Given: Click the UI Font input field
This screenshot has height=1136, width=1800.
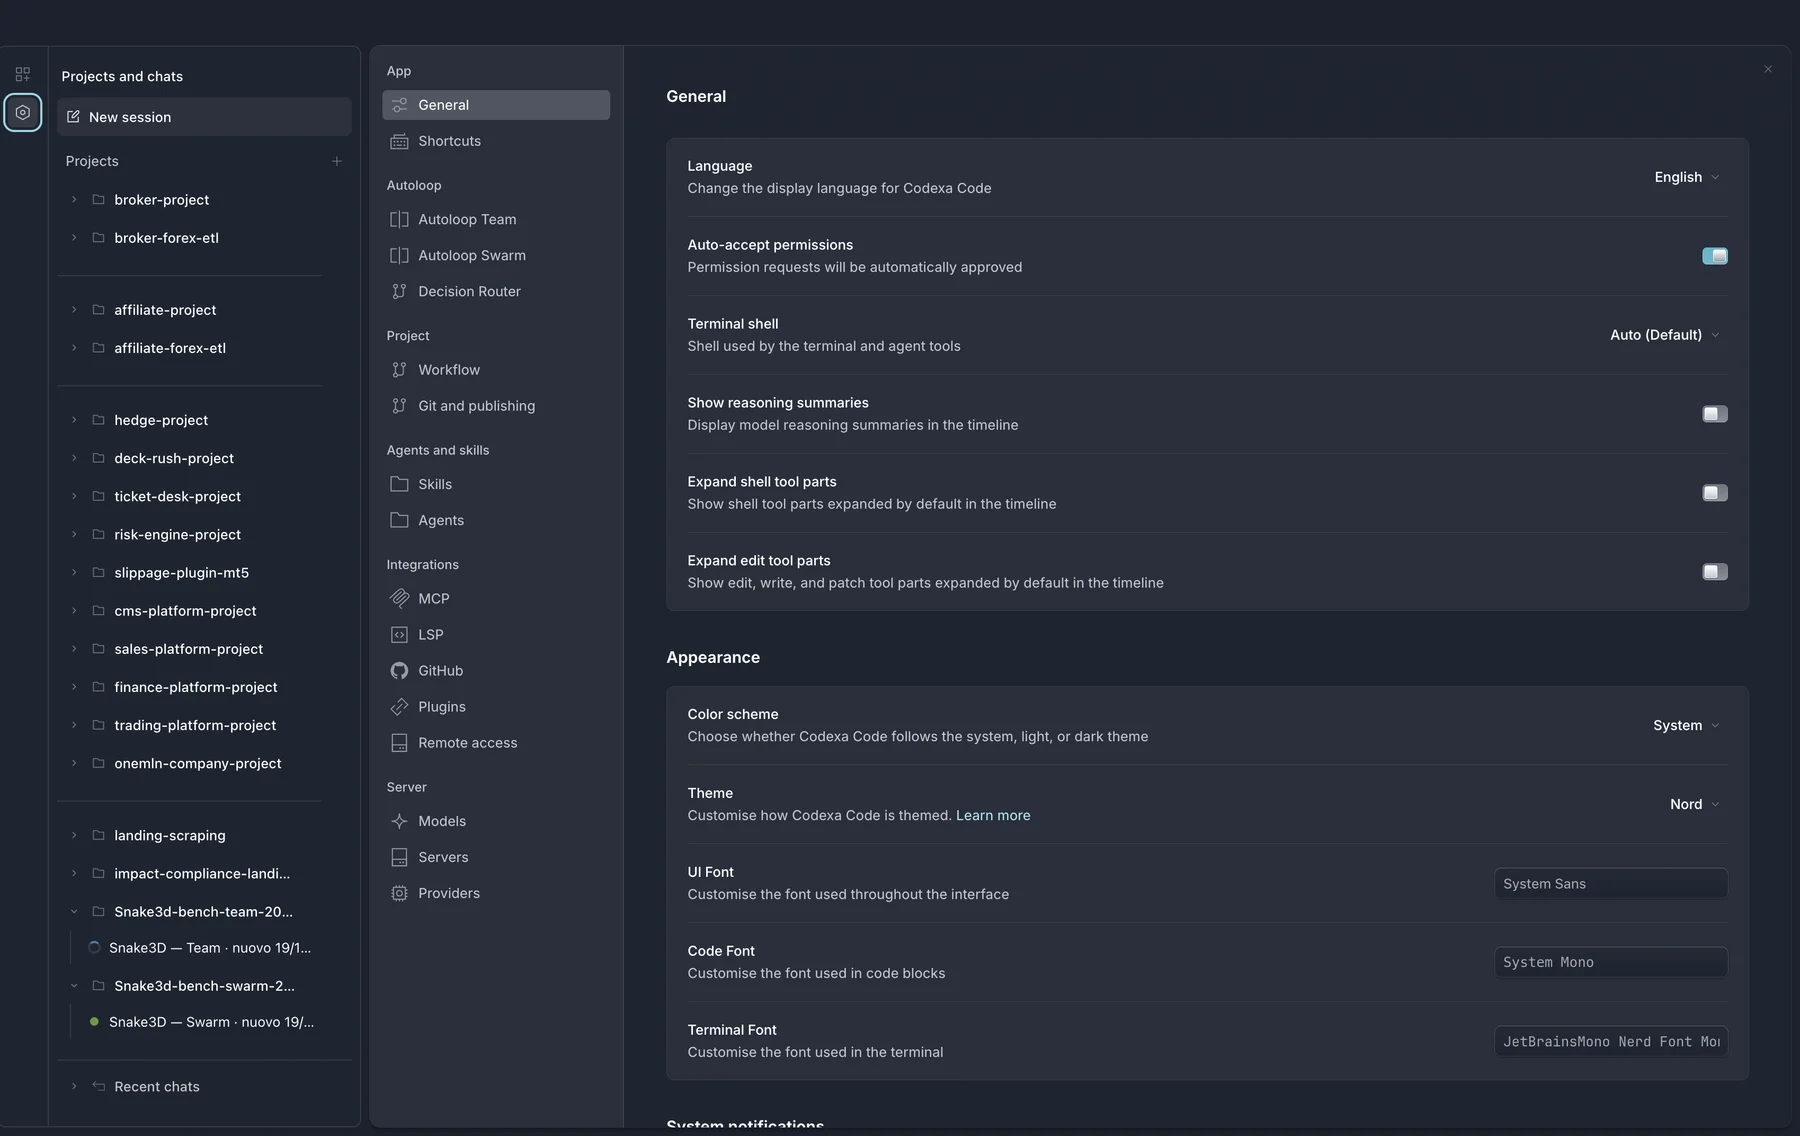Looking at the screenshot, I should [x=1611, y=883].
